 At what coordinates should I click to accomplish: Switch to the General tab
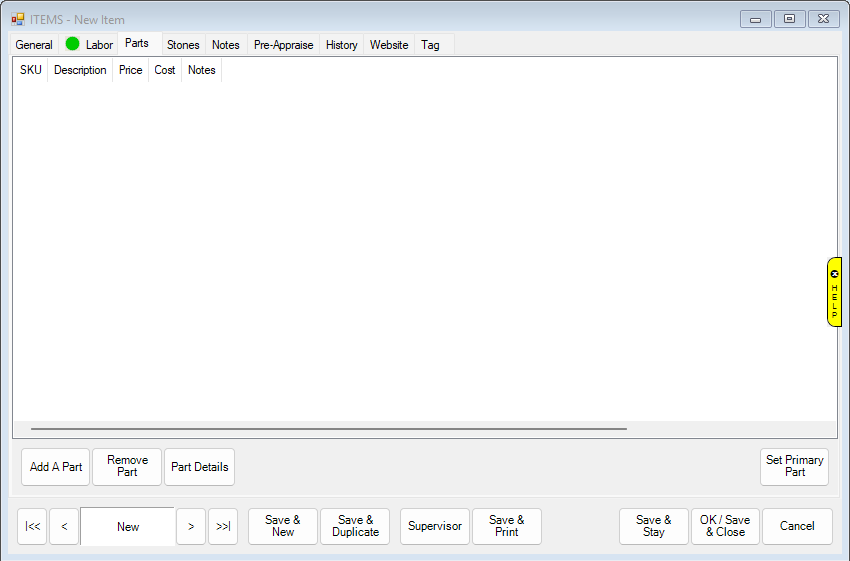[34, 45]
